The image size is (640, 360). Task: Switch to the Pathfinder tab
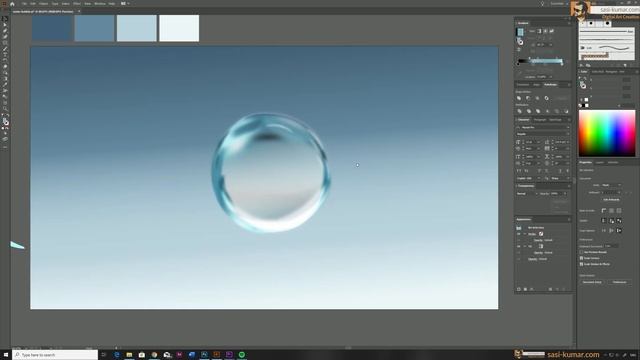550,85
